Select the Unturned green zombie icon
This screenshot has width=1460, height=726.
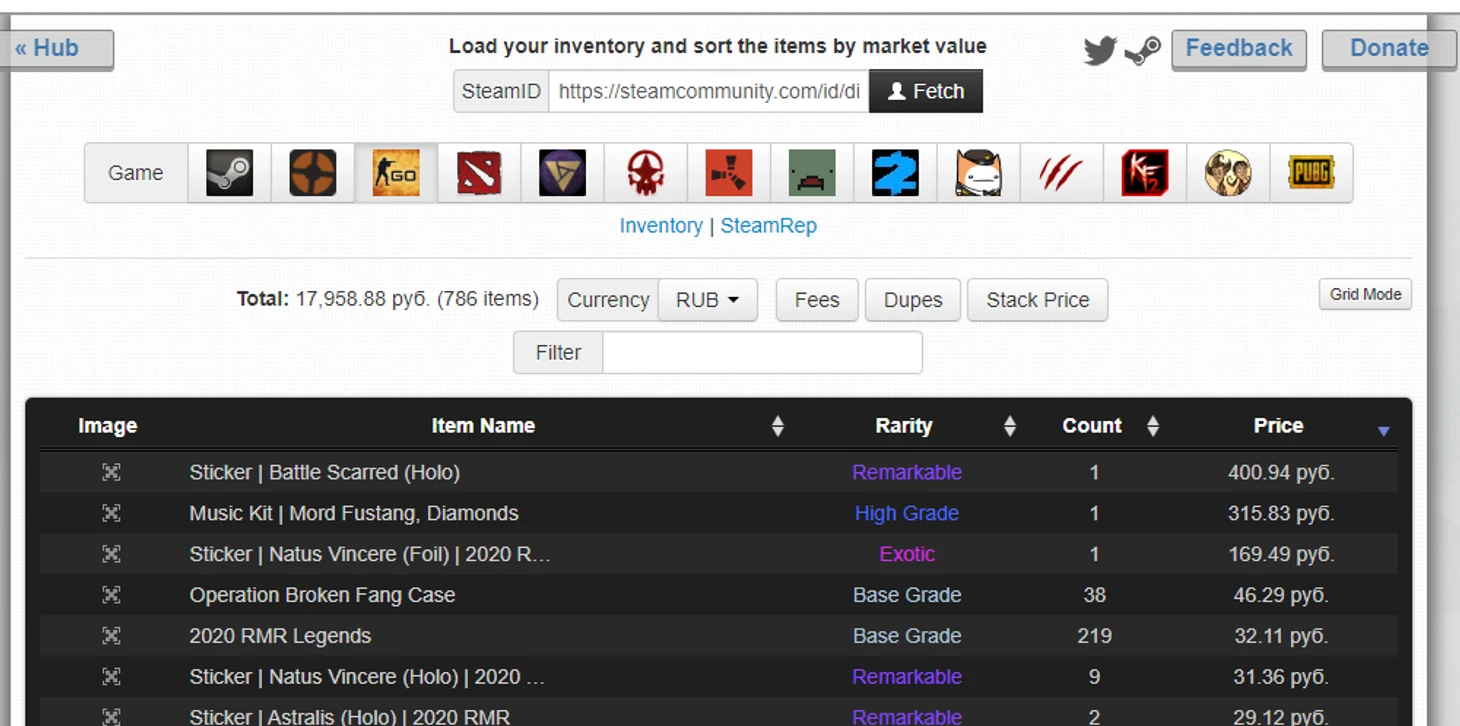[812, 173]
